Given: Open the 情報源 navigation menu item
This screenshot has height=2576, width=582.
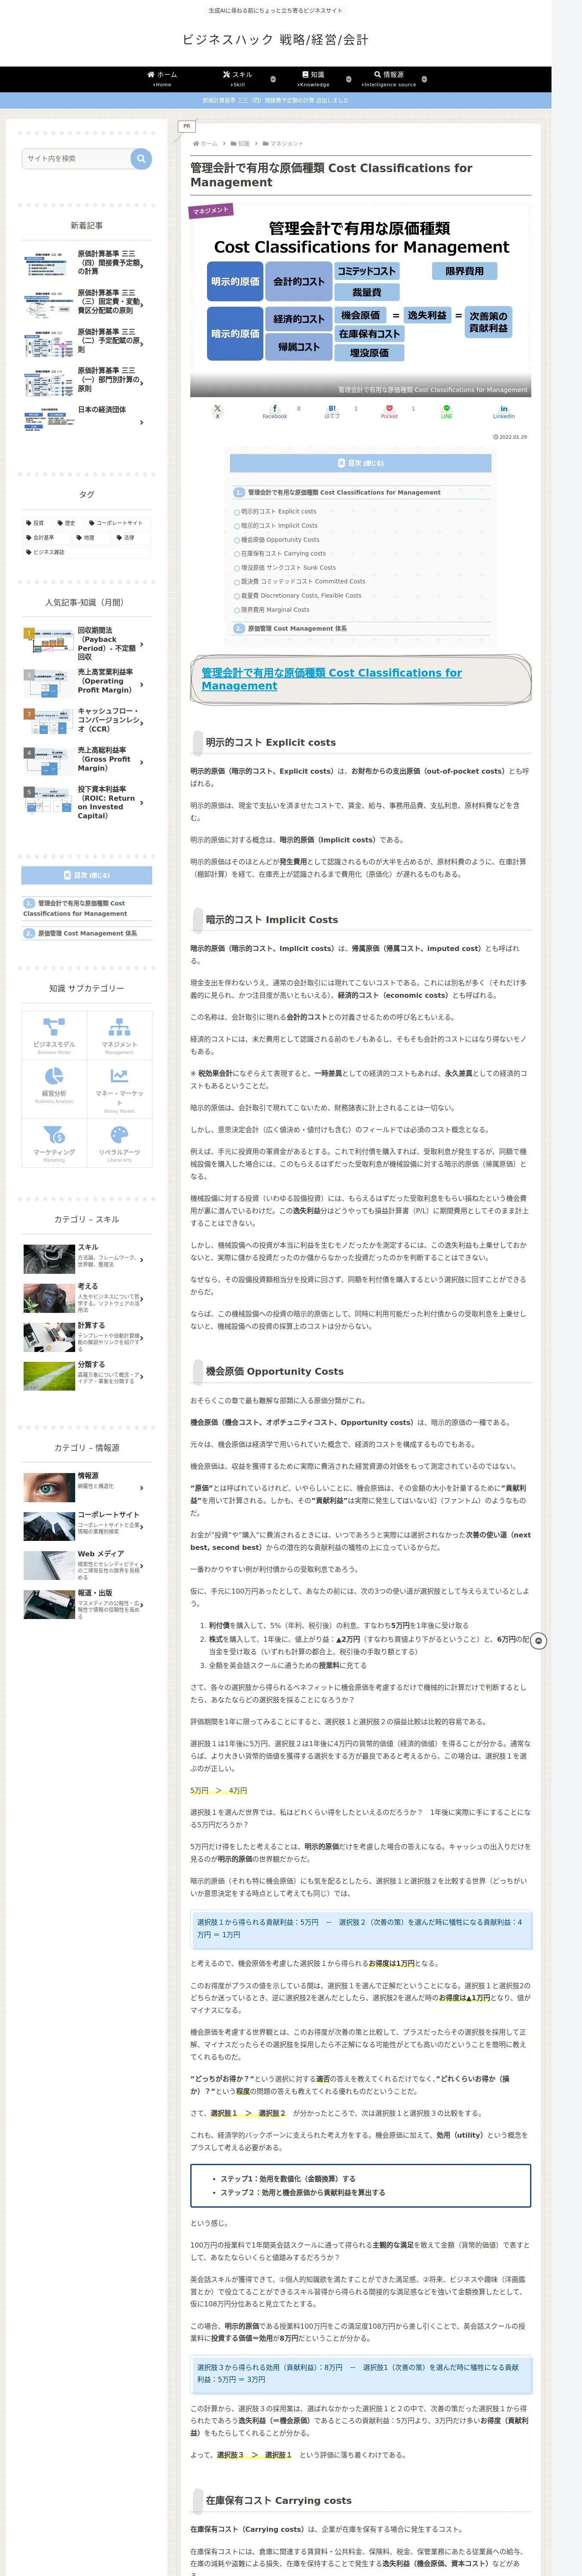Looking at the screenshot, I should [389, 79].
